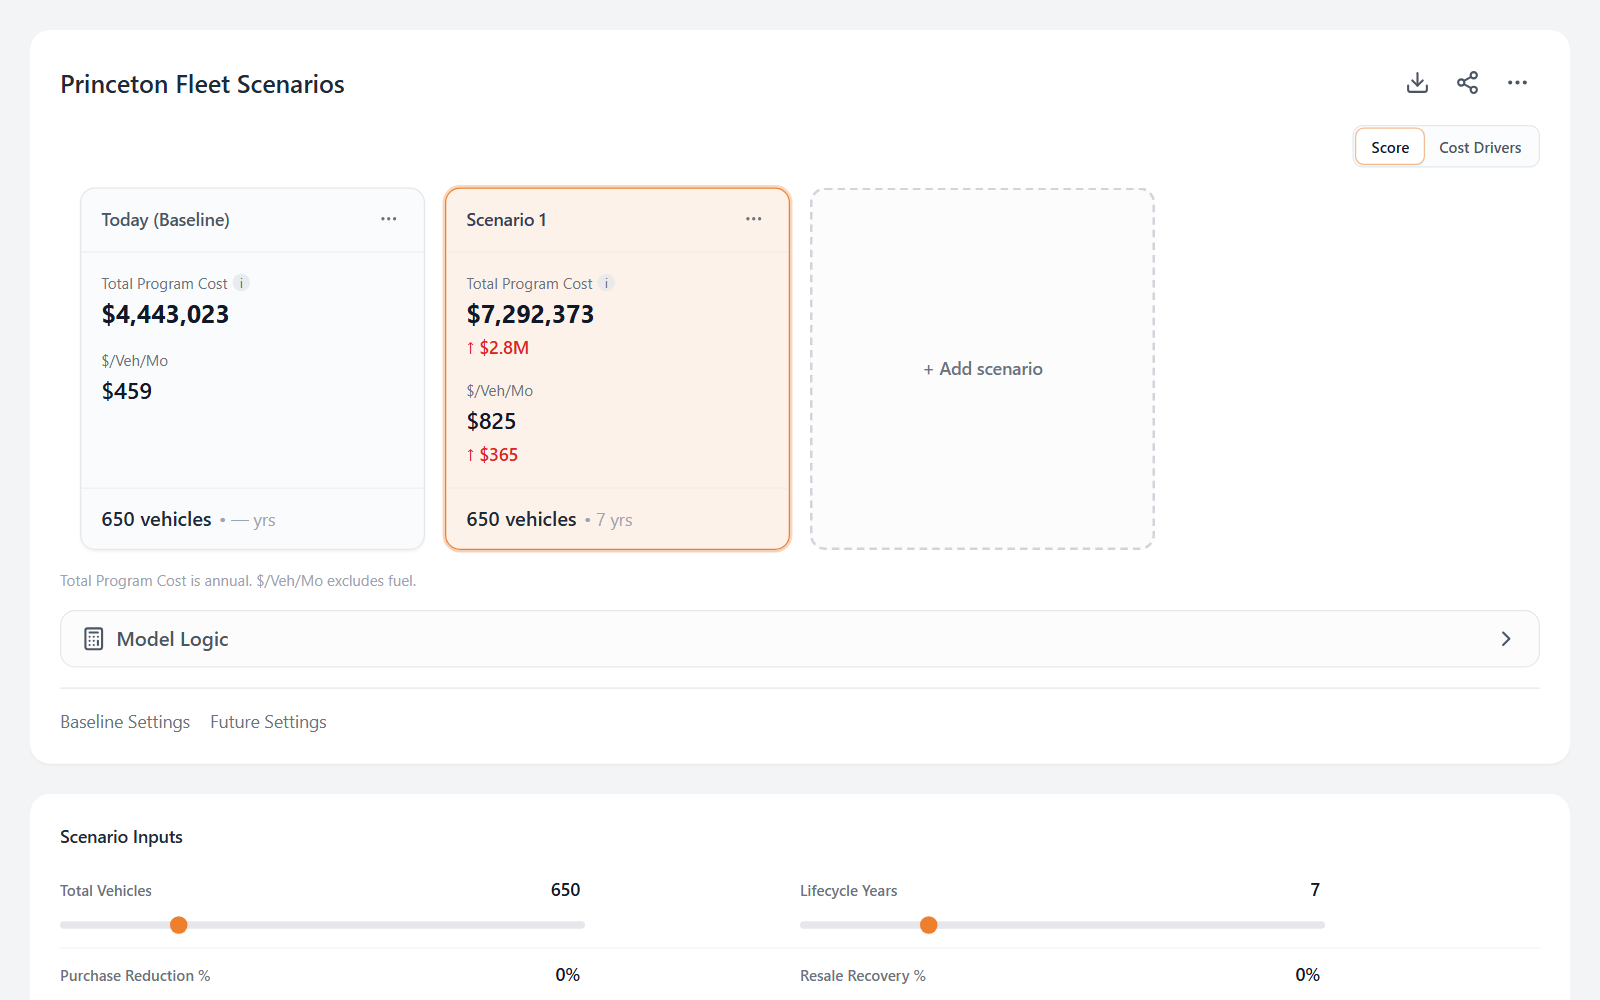Switch to Score view

point(1390,147)
